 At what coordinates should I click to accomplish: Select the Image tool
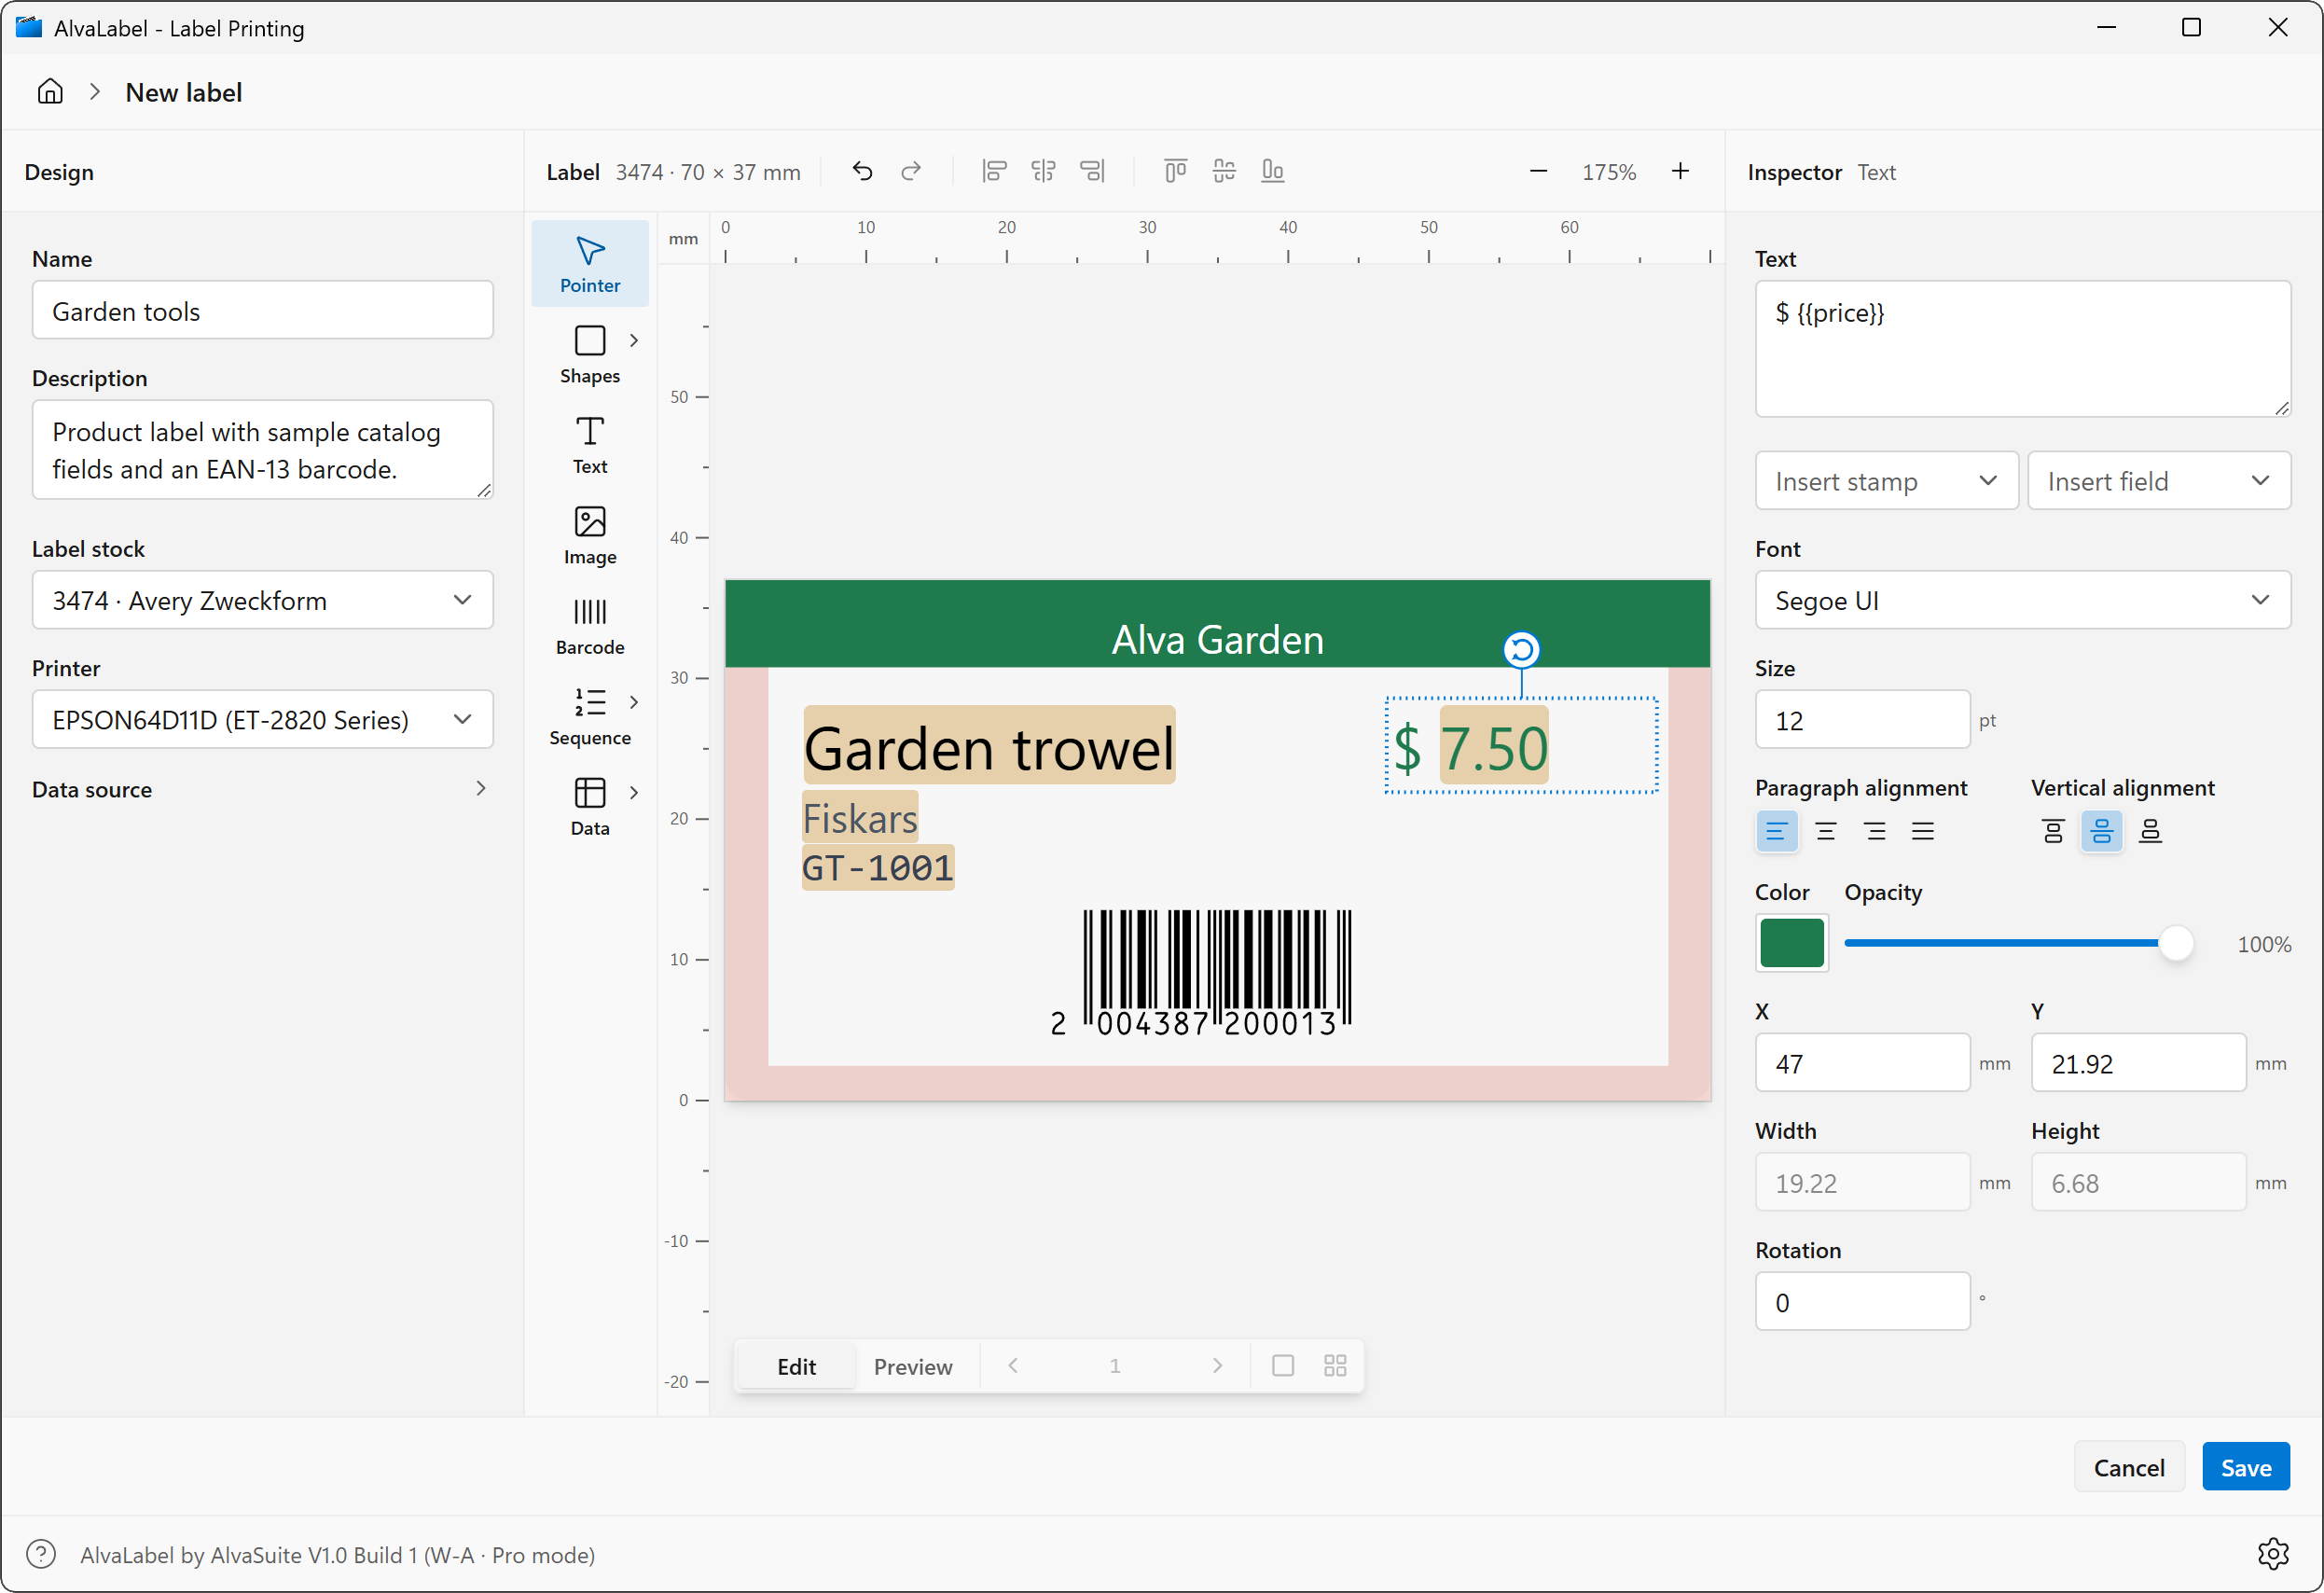(590, 535)
